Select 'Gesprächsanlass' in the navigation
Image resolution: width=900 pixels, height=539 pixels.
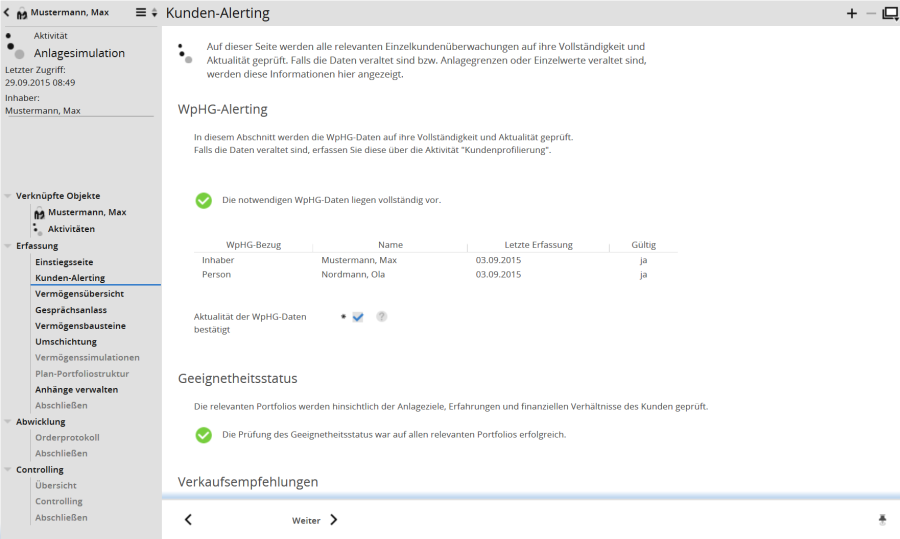click(x=71, y=310)
